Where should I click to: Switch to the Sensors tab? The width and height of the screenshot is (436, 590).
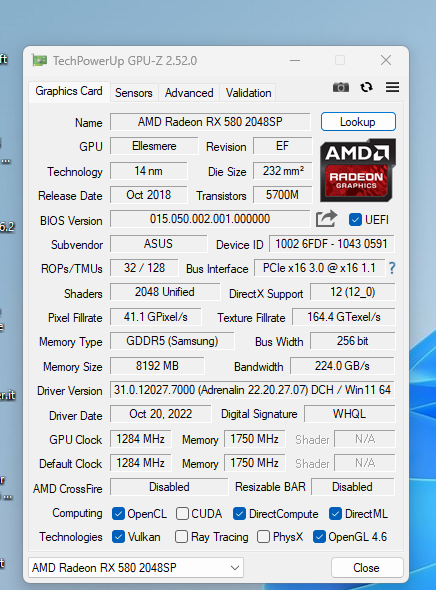click(x=134, y=93)
